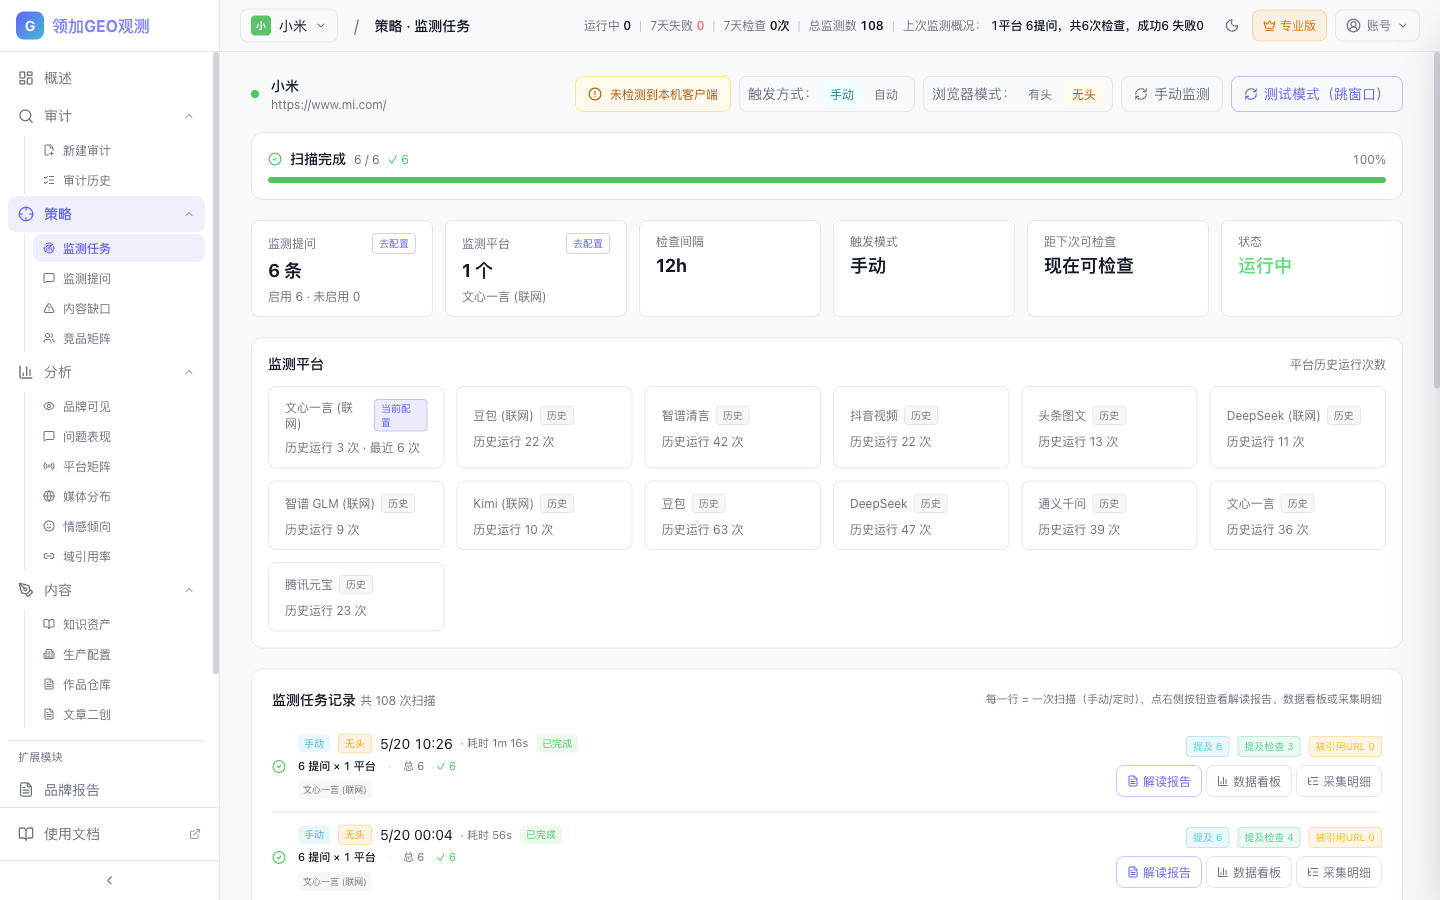This screenshot has width=1440, height=900.
Task: Click the 监测提问 chat bubble icon
Action: click(49, 278)
